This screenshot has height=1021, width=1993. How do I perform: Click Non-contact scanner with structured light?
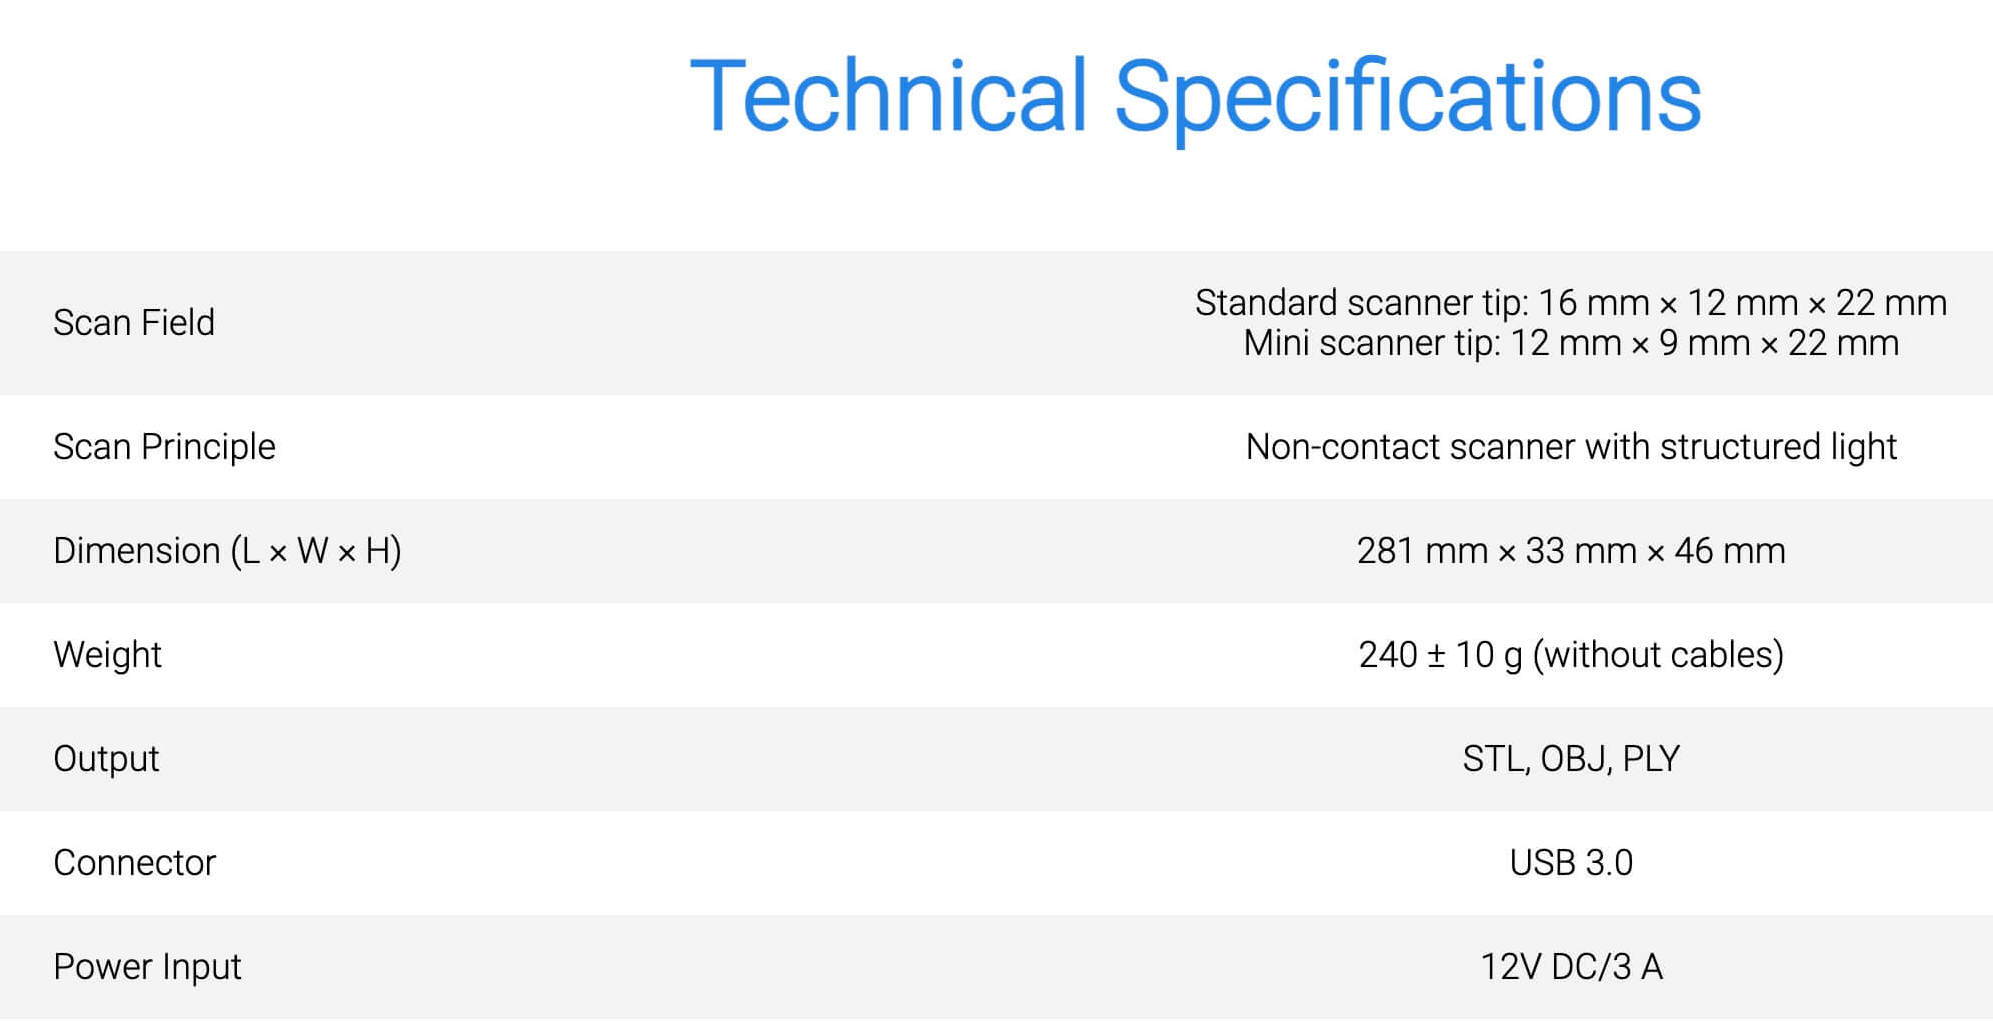point(1571,447)
